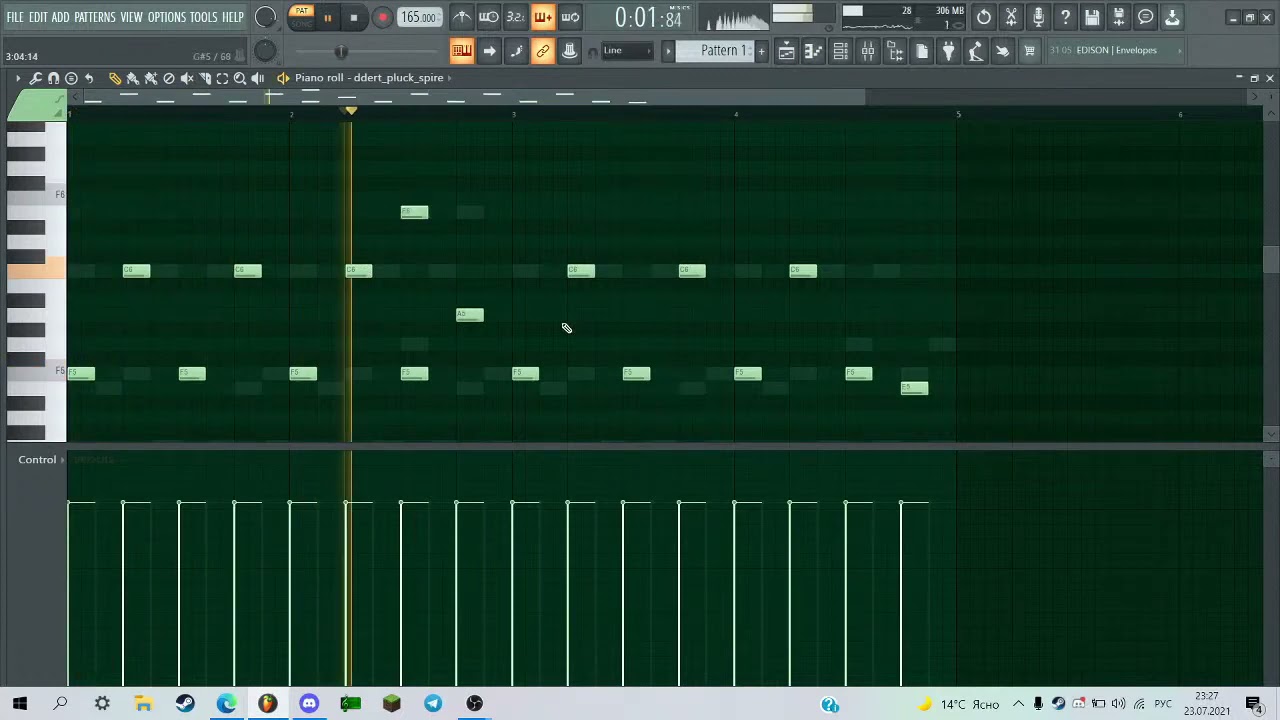Click the playhead marker on timeline
This screenshot has width=1280, height=720.
pos(350,111)
